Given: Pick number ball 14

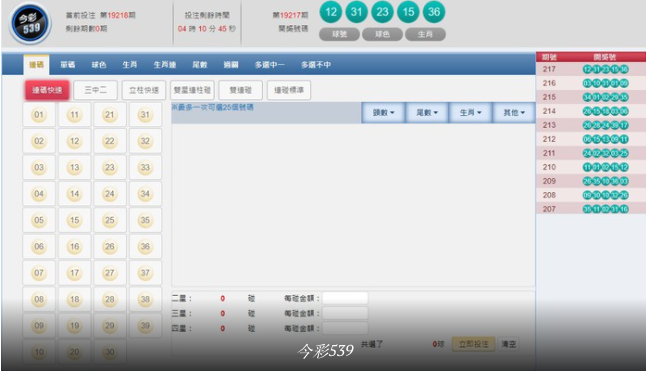Looking at the screenshot, I should (74, 194).
